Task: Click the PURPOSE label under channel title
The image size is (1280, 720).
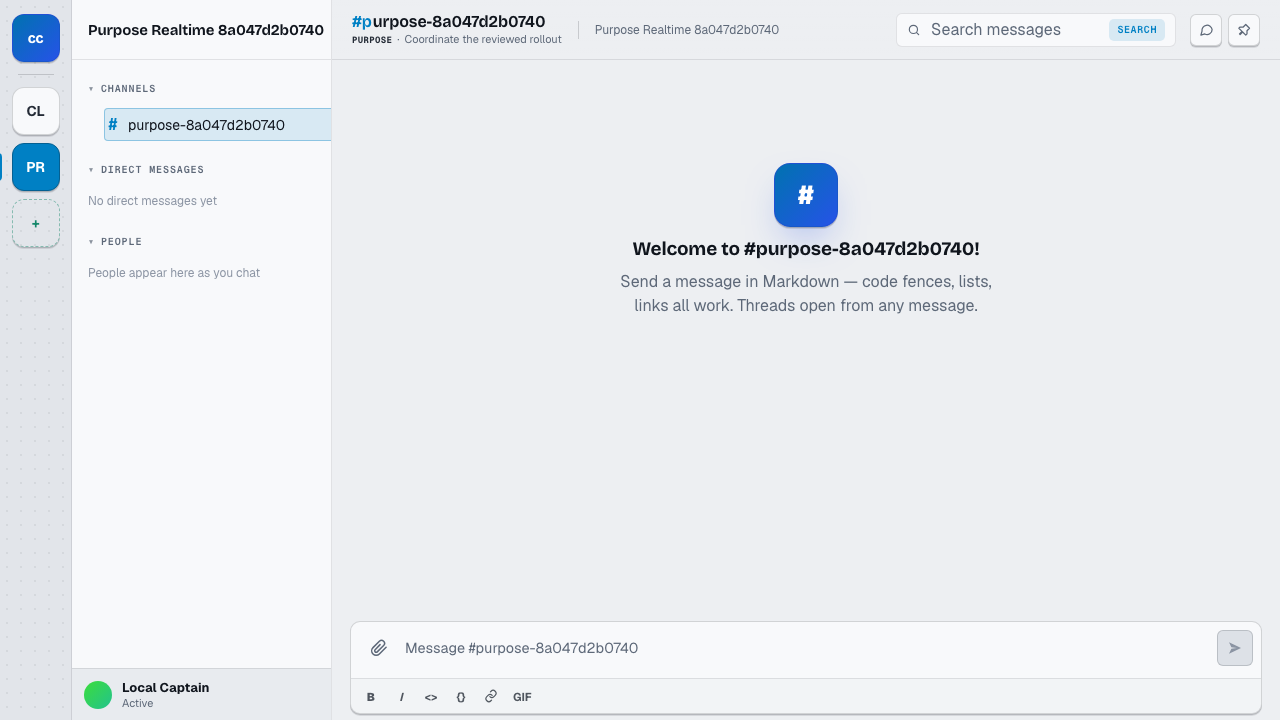Action: (372, 40)
